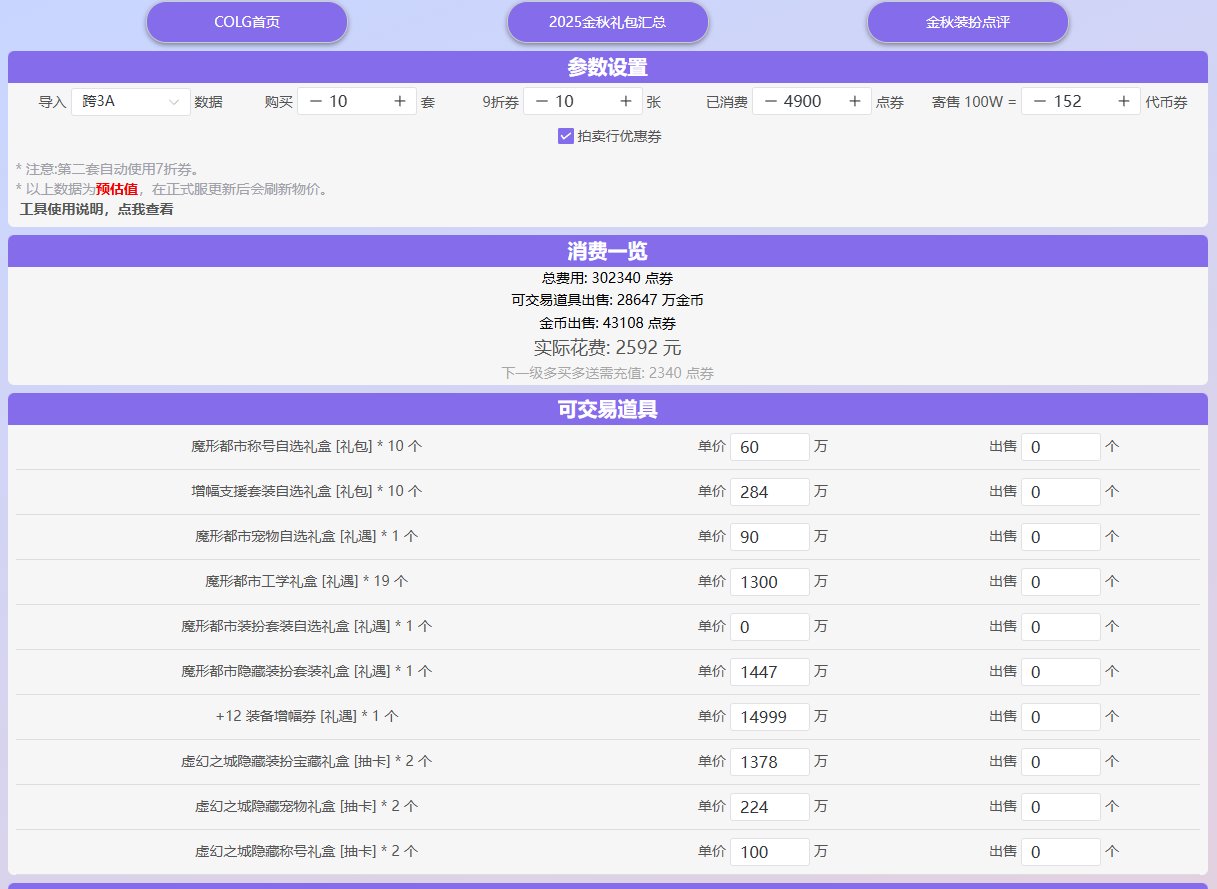1217x889 pixels.
Task: Open the COLG首页 tab
Action: click(247, 22)
